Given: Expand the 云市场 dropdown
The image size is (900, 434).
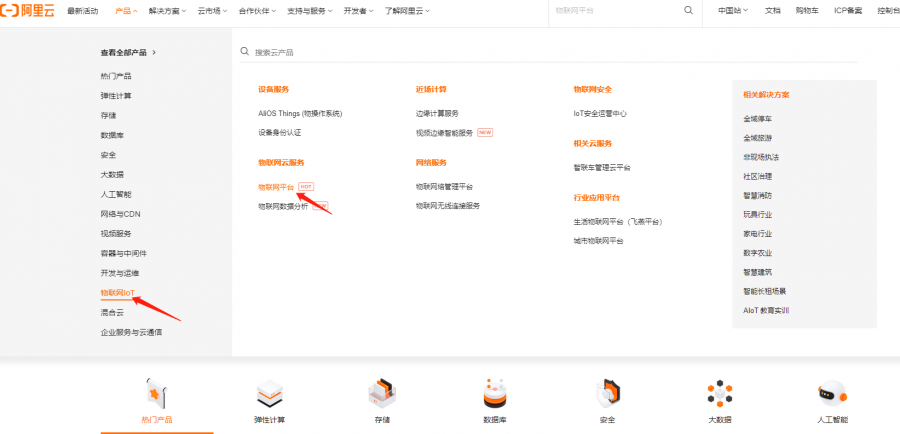Looking at the screenshot, I should coord(212,10).
